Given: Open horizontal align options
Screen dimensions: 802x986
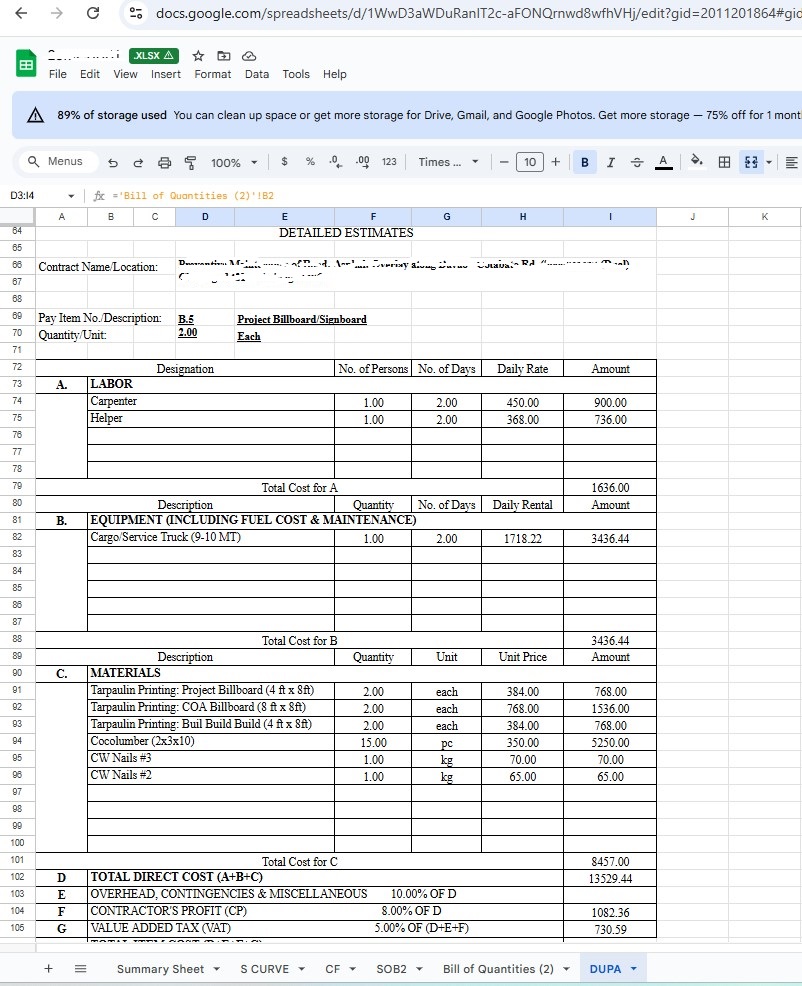Looking at the screenshot, I should click(x=792, y=162).
